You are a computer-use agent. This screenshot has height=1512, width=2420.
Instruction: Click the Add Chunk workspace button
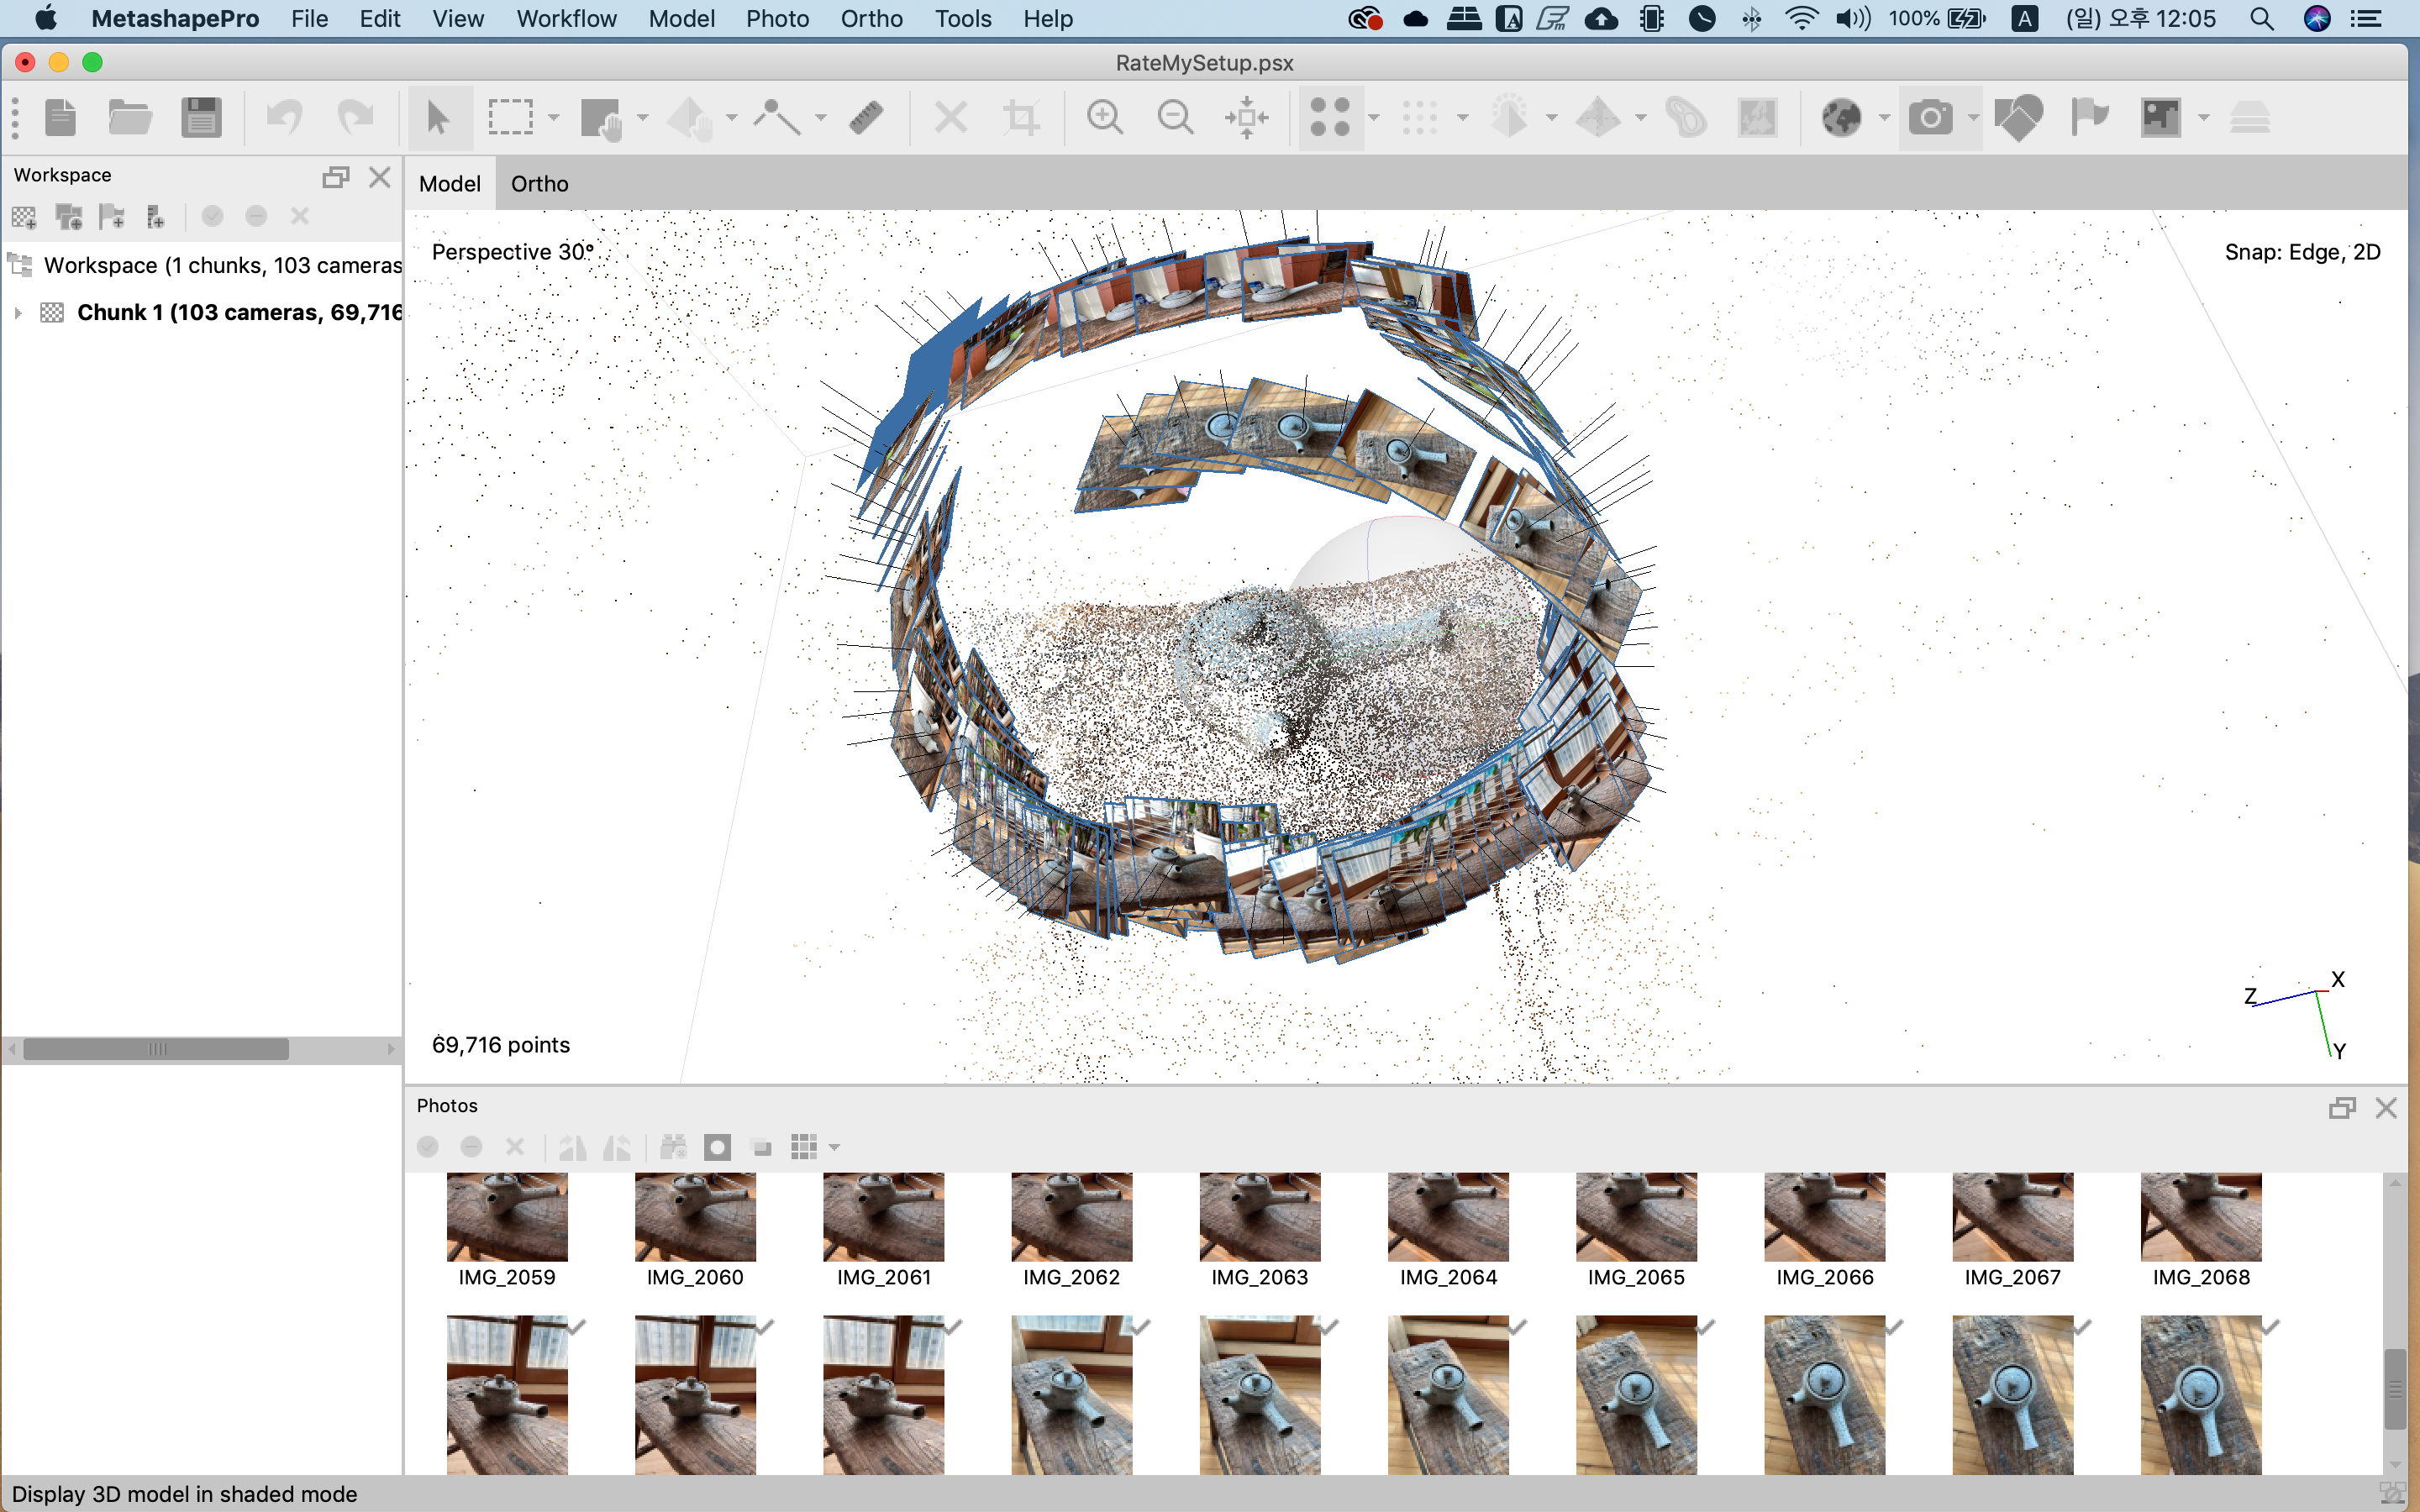coord(24,217)
